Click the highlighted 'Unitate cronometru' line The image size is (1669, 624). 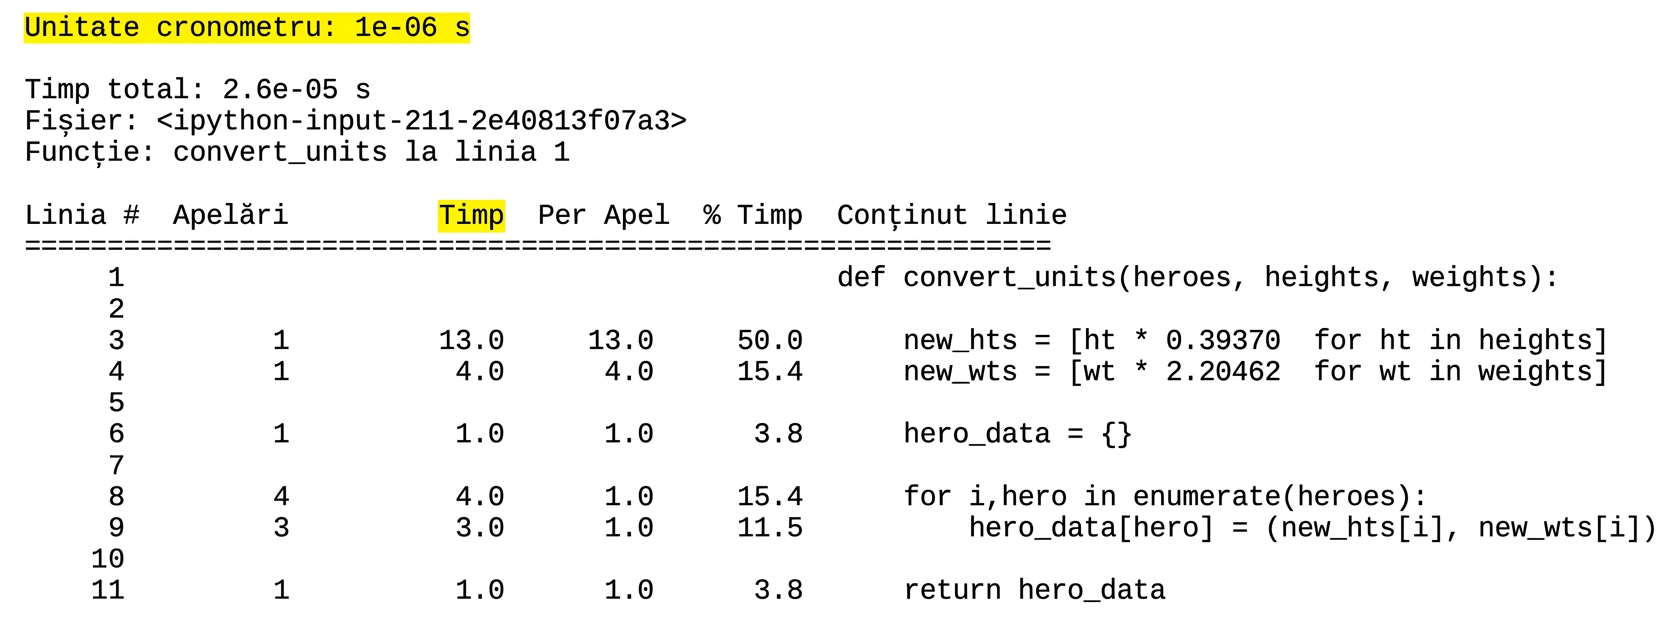point(247,28)
